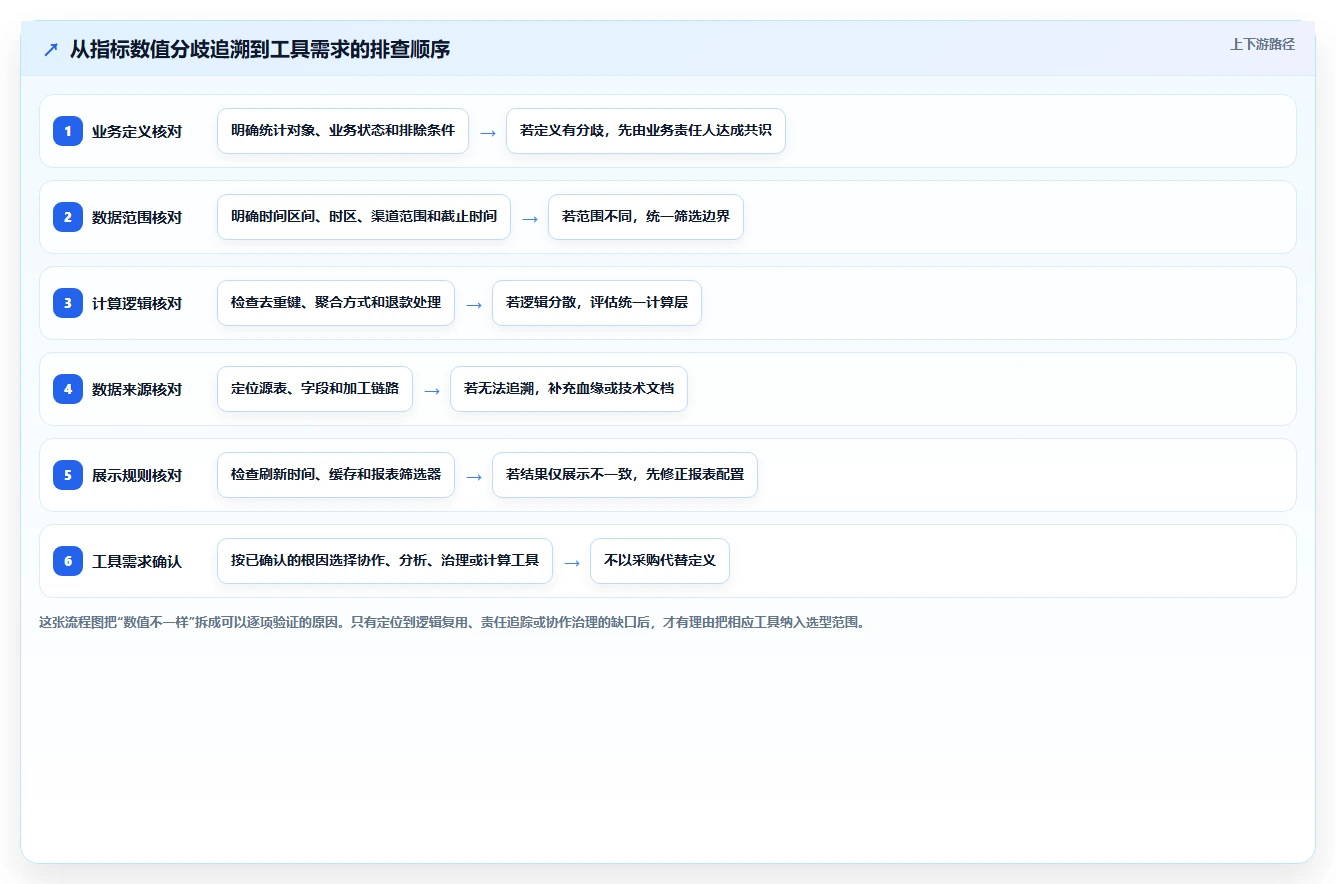Viewport: 1336px width, 884px height.
Task: Click the 按已确认的根因选择协作、分析、治理或计算工具 box
Action: pos(385,561)
